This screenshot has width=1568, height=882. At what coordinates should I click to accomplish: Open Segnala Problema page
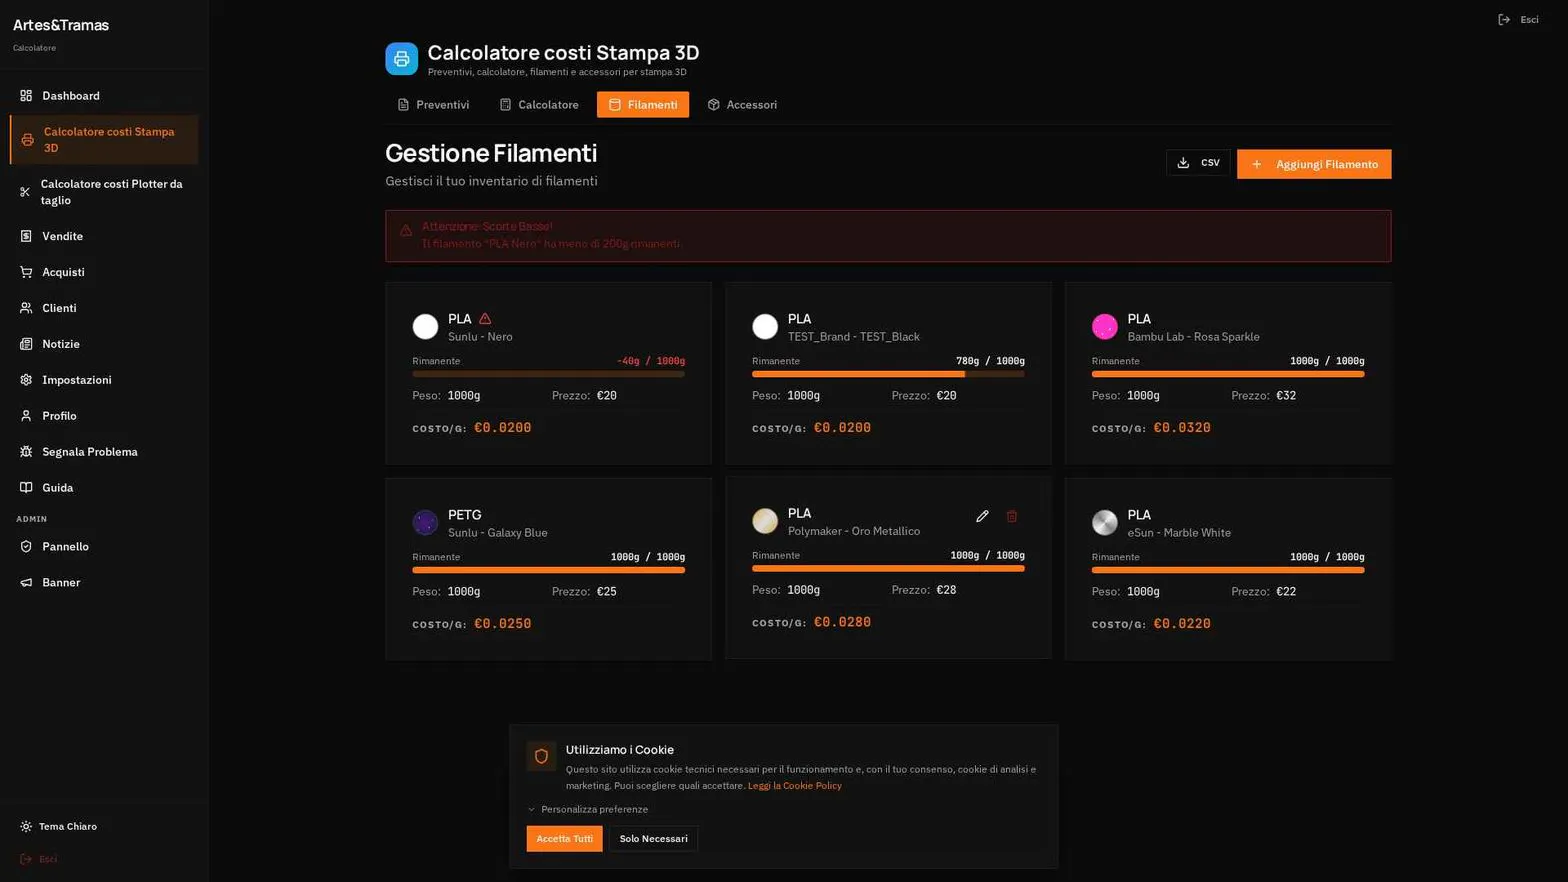(x=104, y=452)
